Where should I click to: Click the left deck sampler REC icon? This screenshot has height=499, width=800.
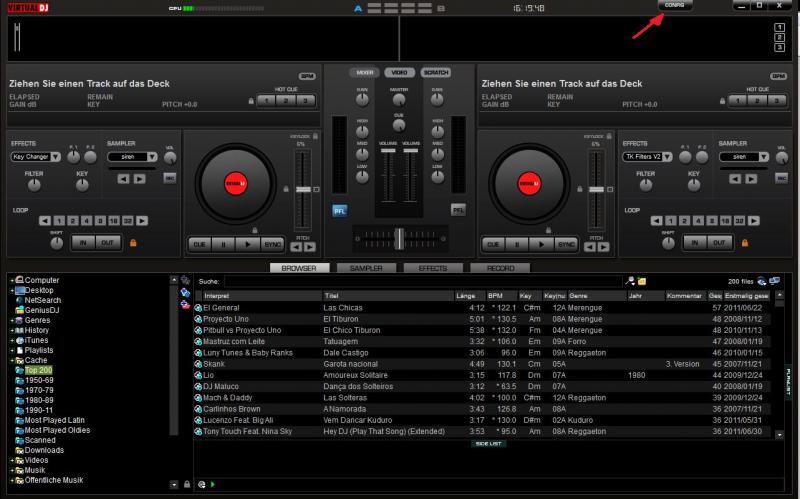click(x=170, y=178)
